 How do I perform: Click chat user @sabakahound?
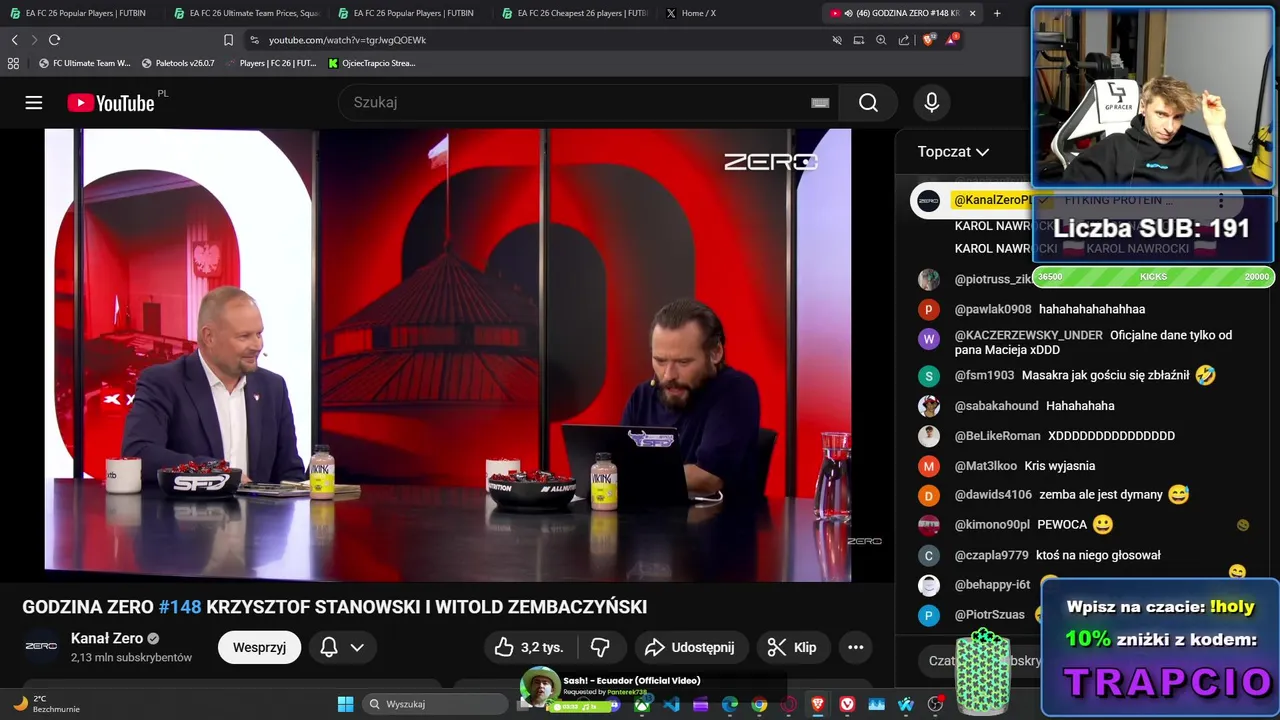coord(996,406)
